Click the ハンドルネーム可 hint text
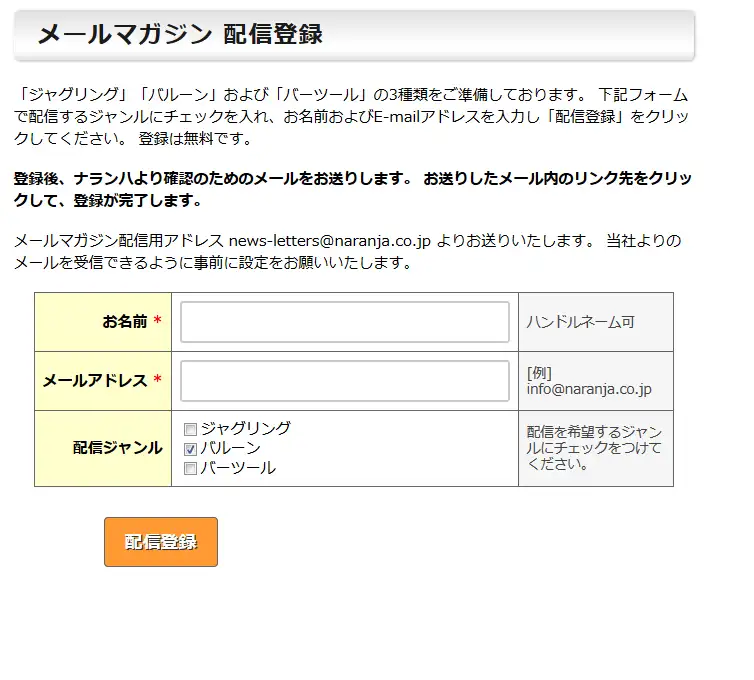The image size is (754, 680). 580,322
